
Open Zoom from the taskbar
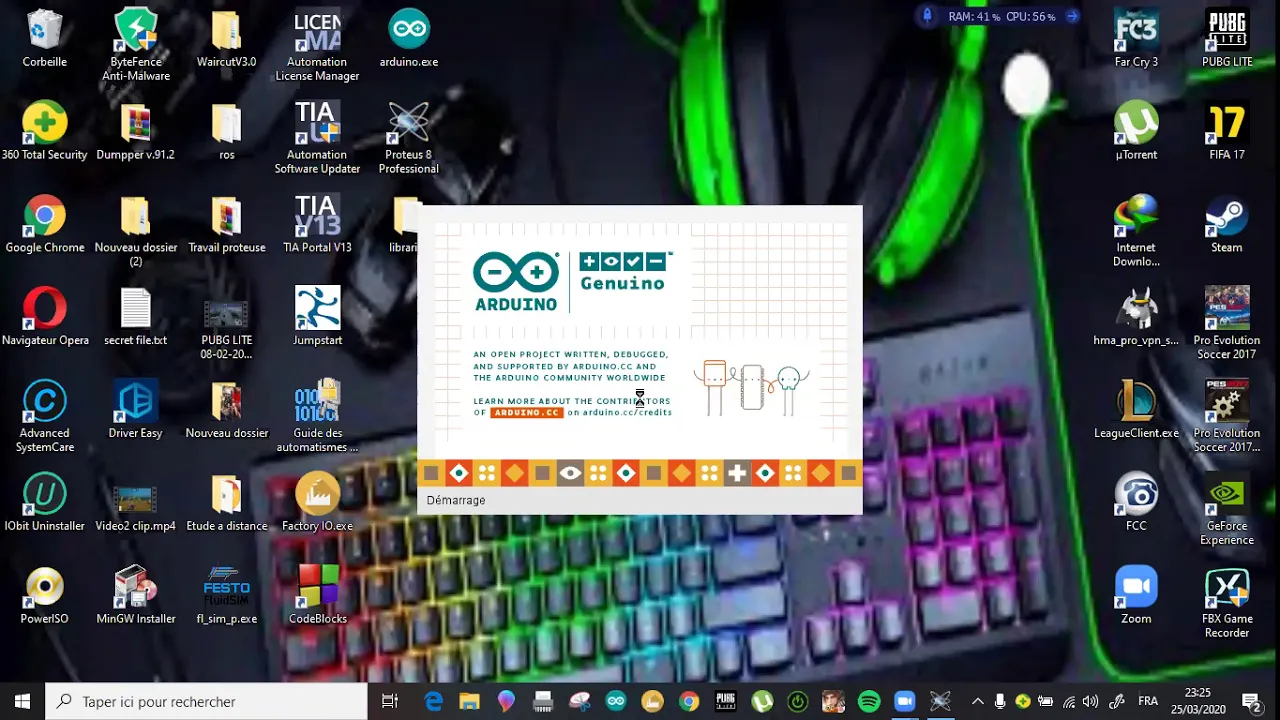point(905,702)
